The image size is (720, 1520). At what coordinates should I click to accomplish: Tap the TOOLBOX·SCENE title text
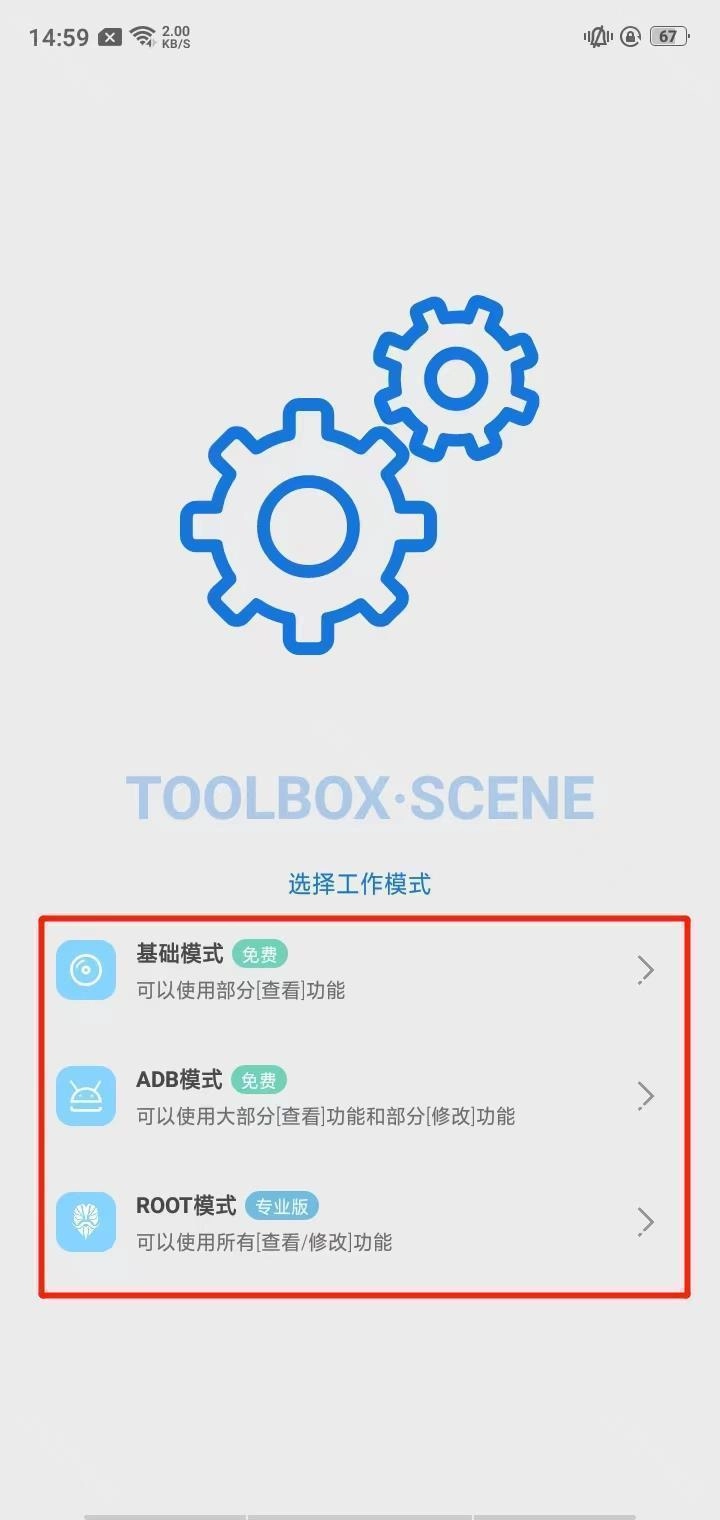[x=360, y=797]
